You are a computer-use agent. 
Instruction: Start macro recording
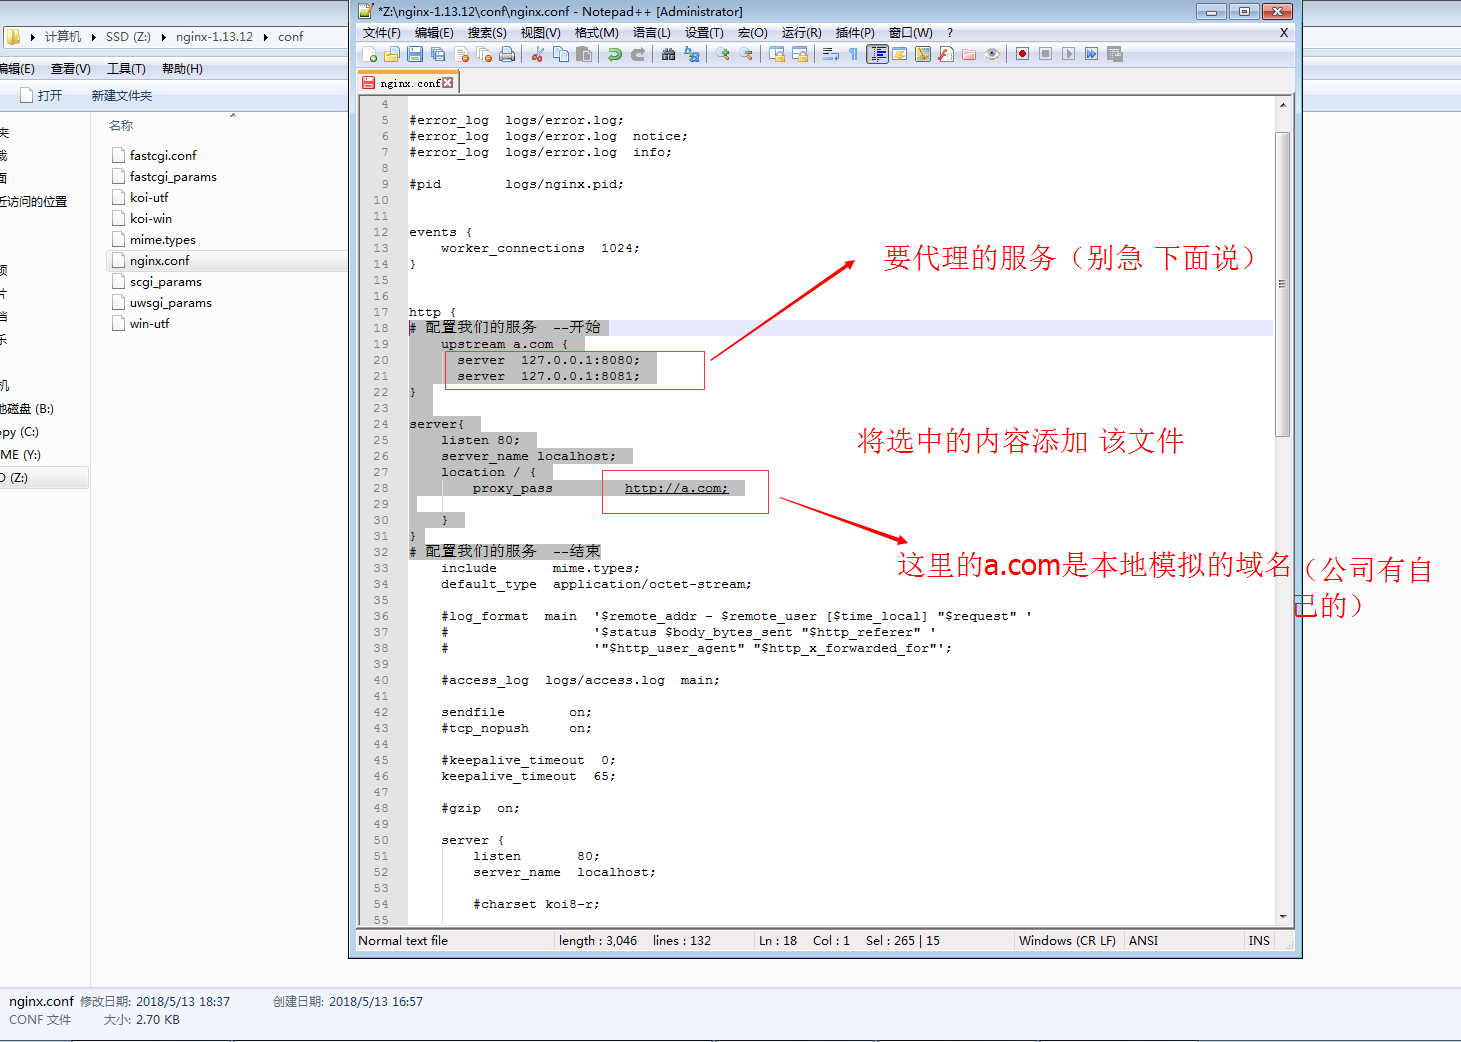(x=1022, y=54)
